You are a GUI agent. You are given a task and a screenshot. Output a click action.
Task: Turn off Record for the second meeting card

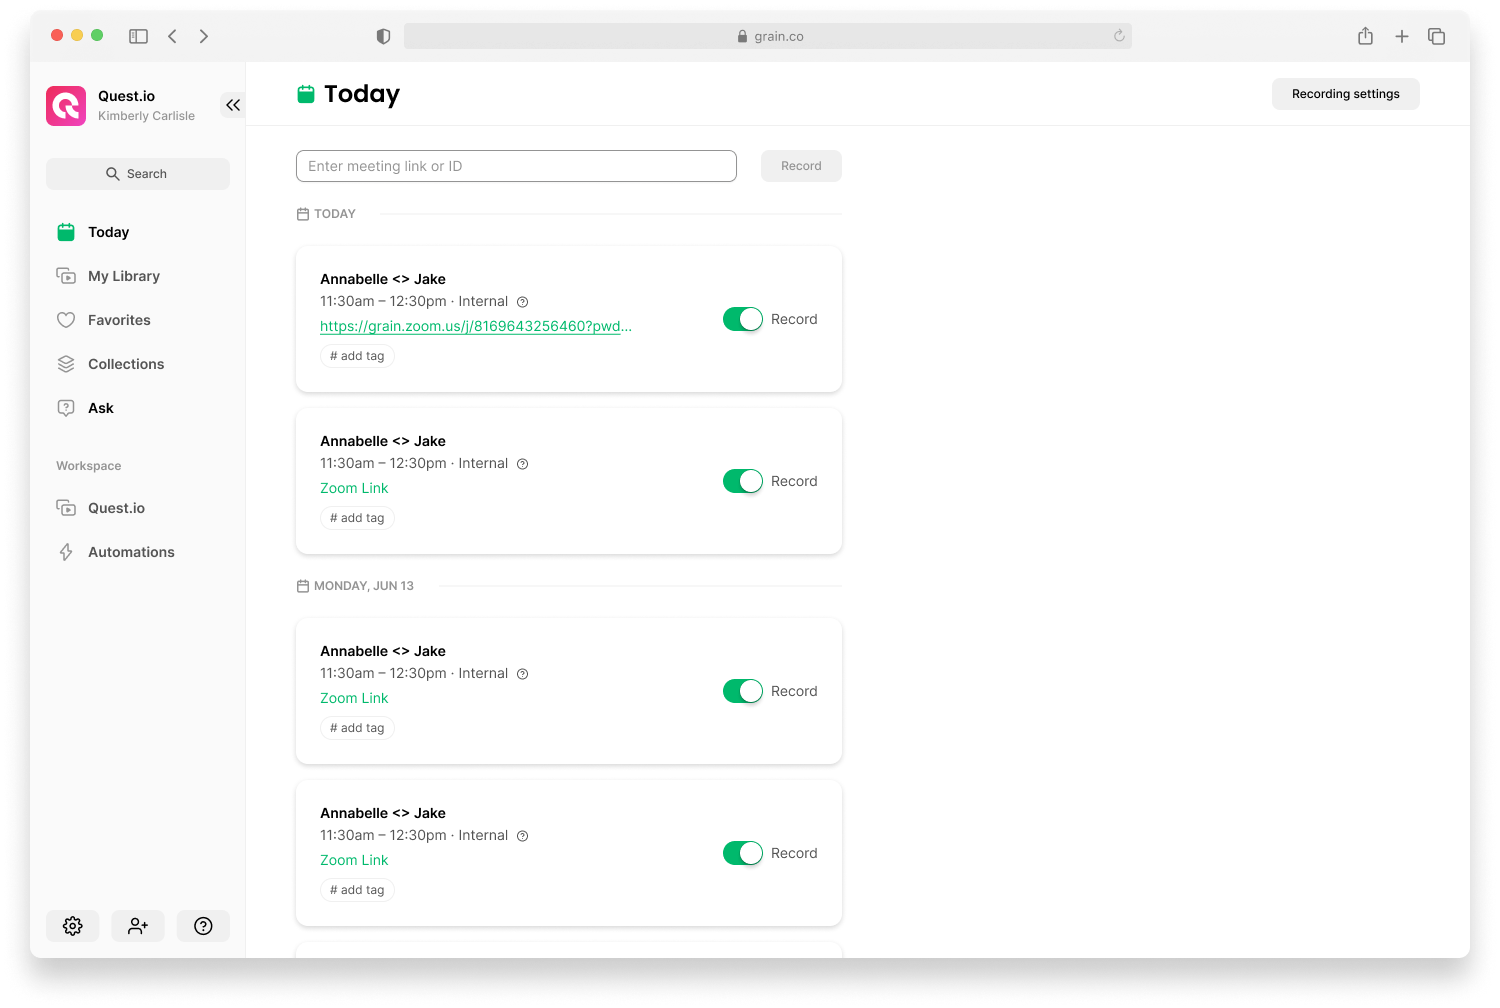click(742, 480)
